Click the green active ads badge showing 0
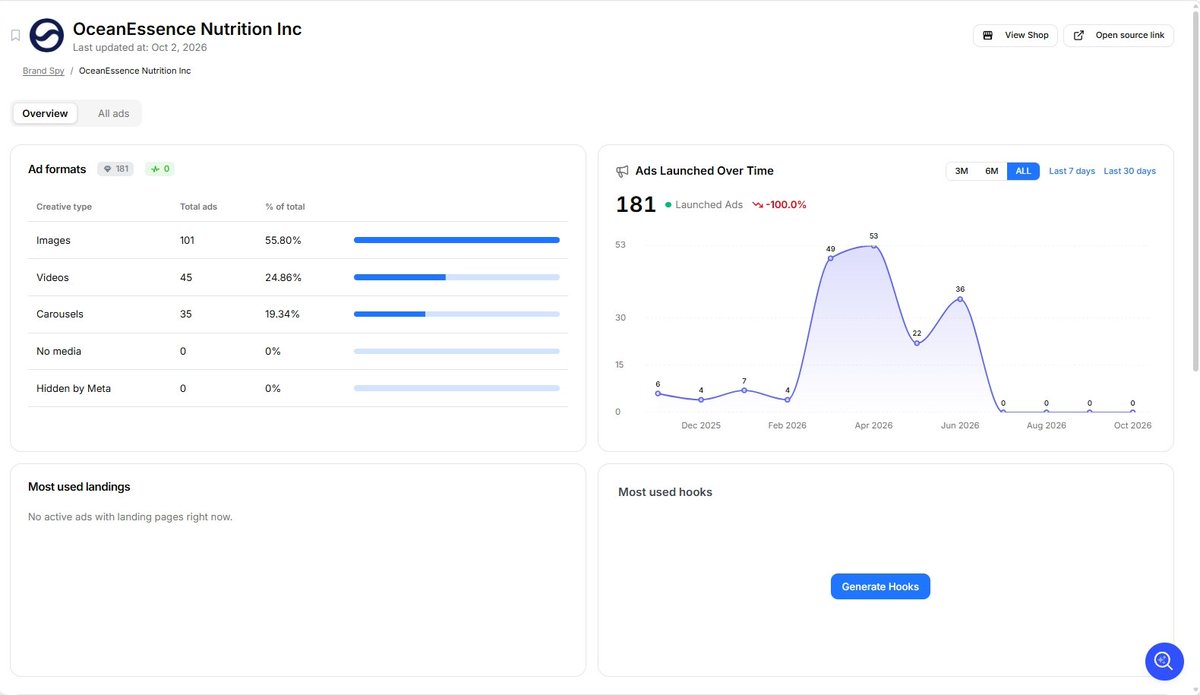The image size is (1200, 695). point(160,169)
